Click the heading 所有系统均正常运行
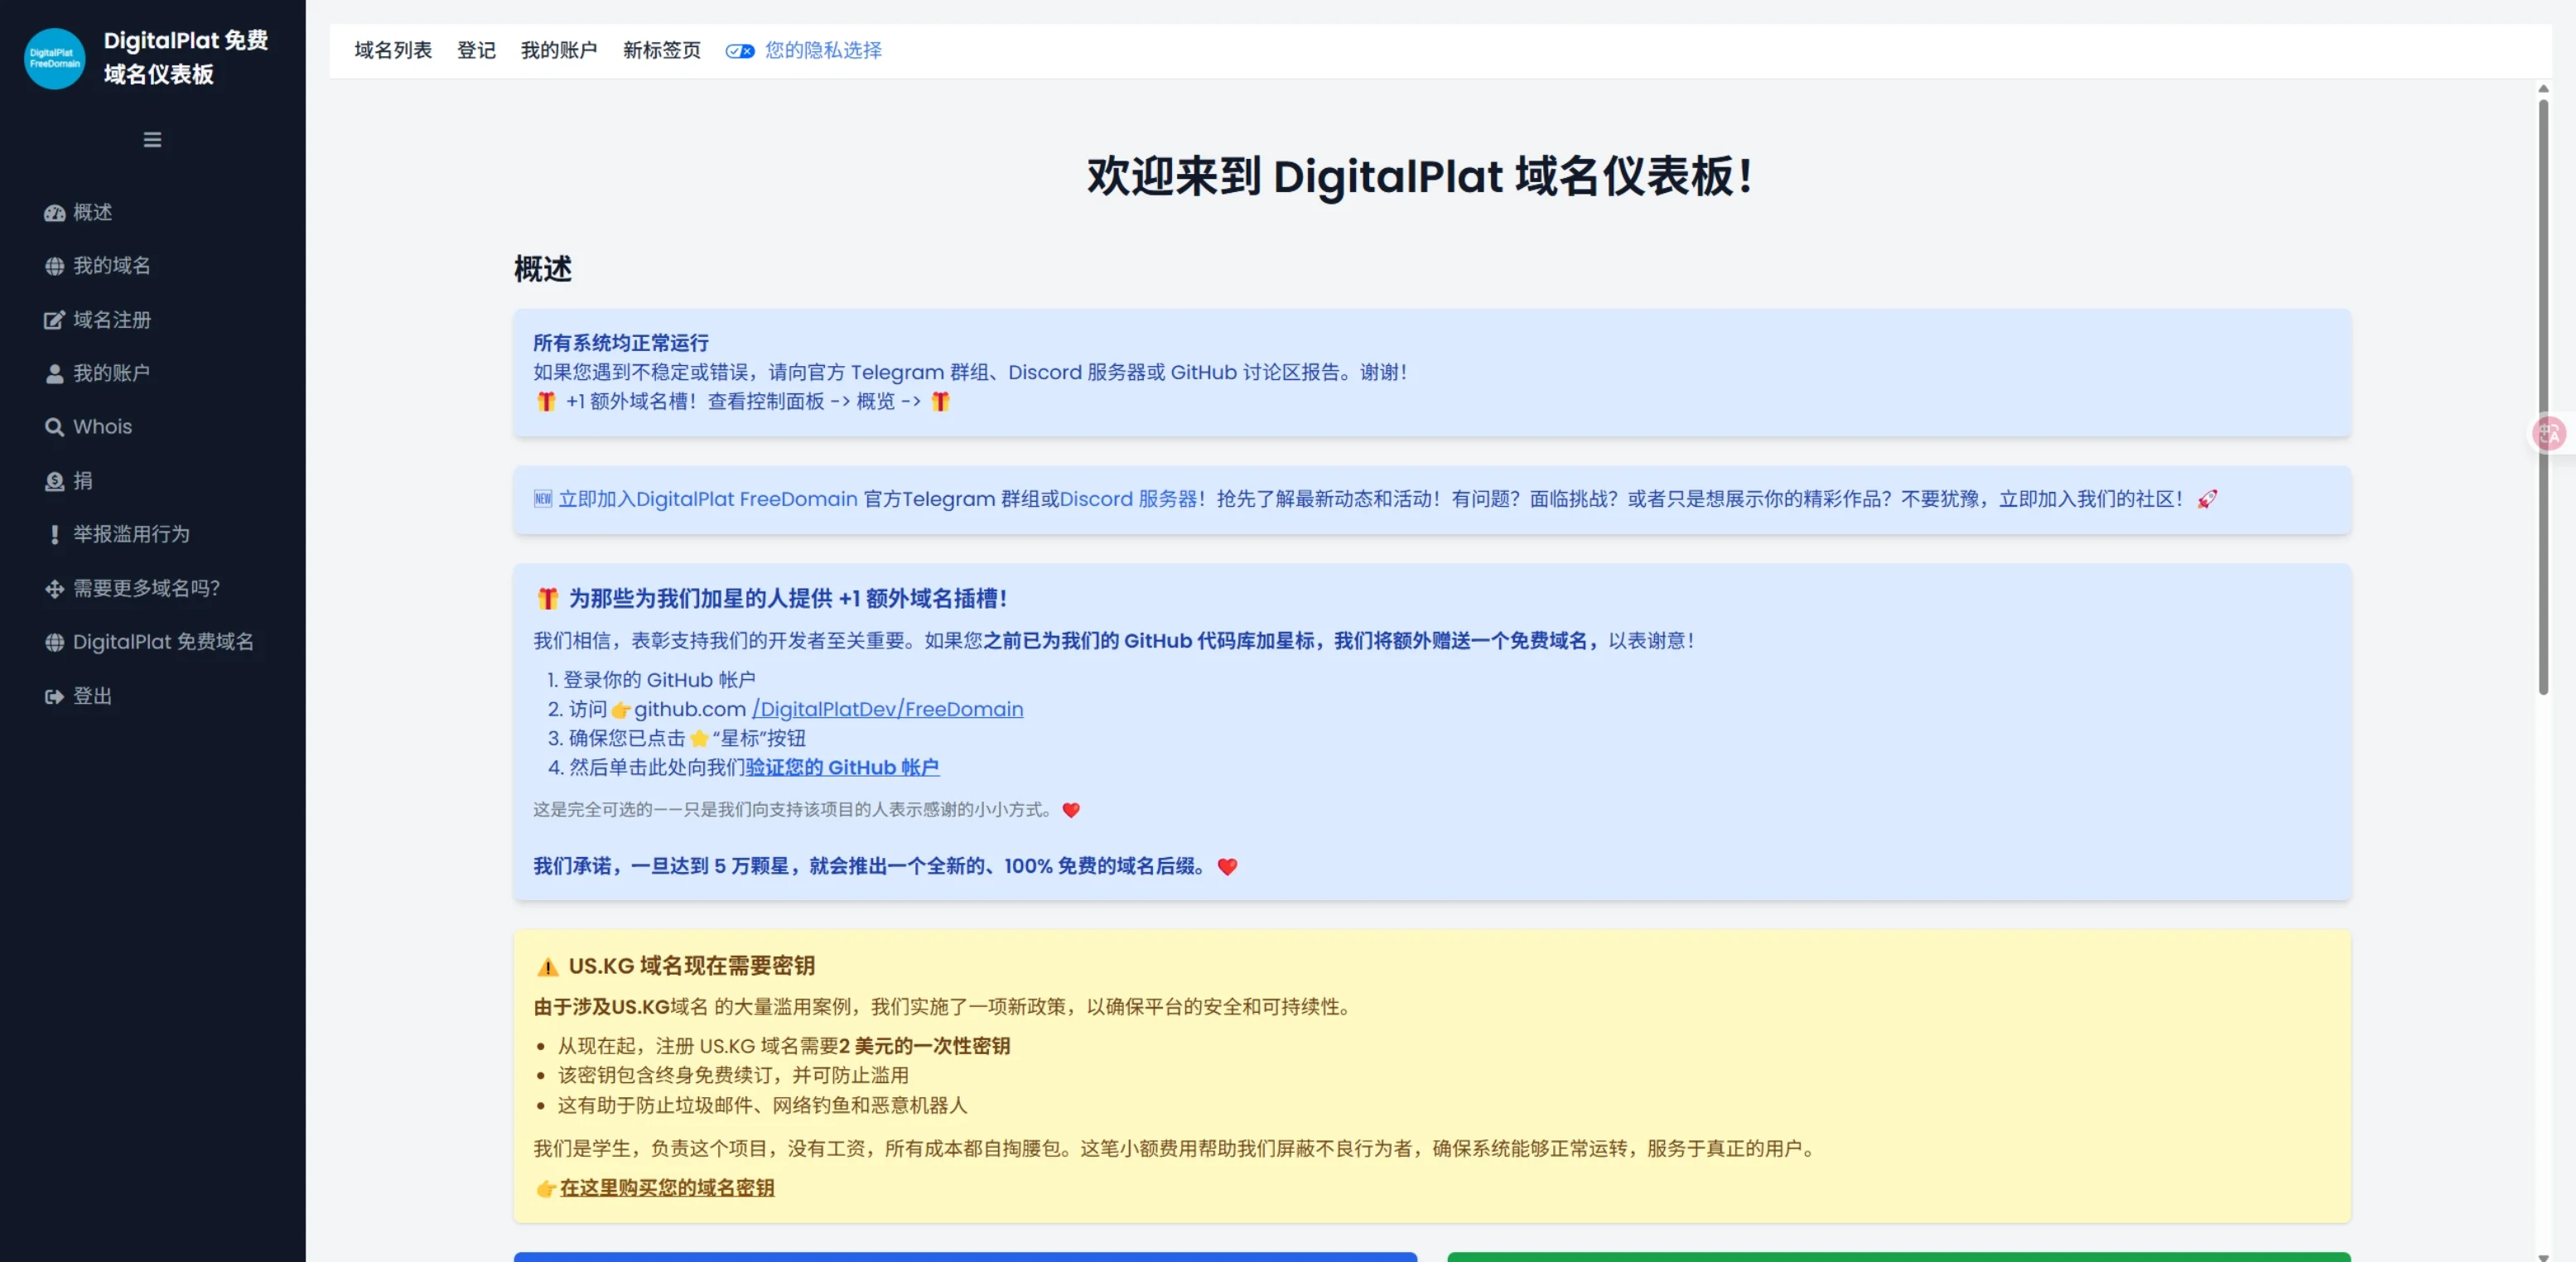Screen dimensions: 2576x1262 click(x=621, y=343)
